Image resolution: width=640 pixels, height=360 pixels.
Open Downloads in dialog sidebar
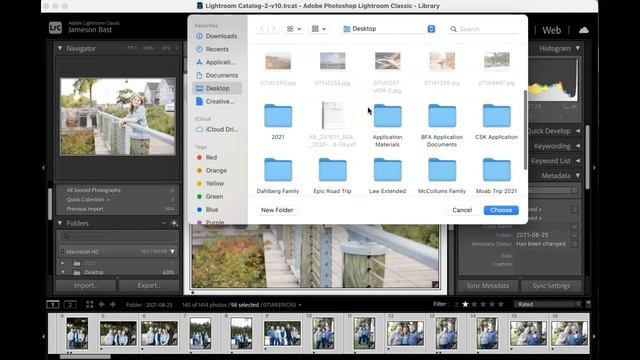click(217, 36)
